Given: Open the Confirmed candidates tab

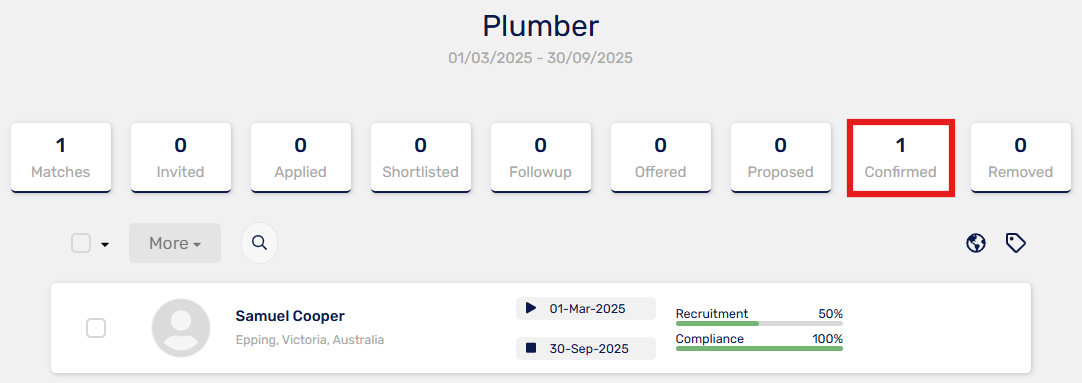Looking at the screenshot, I should coord(901,157).
